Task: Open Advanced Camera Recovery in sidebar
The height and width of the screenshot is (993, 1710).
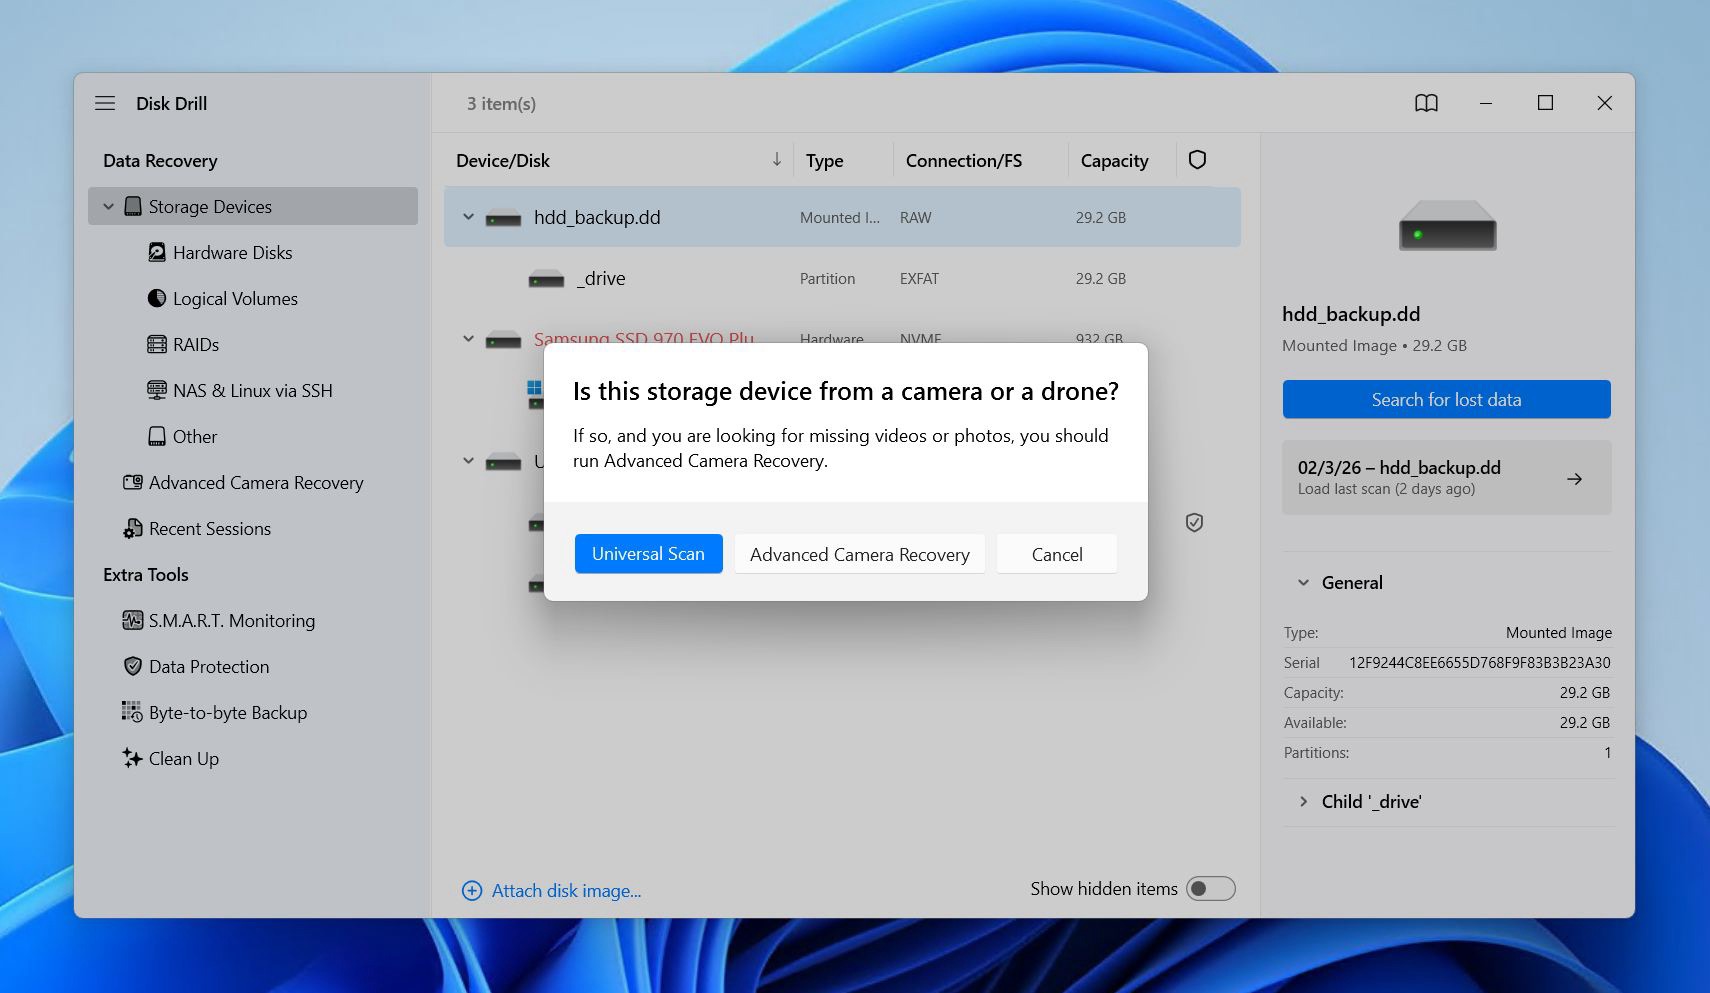Action: [256, 483]
